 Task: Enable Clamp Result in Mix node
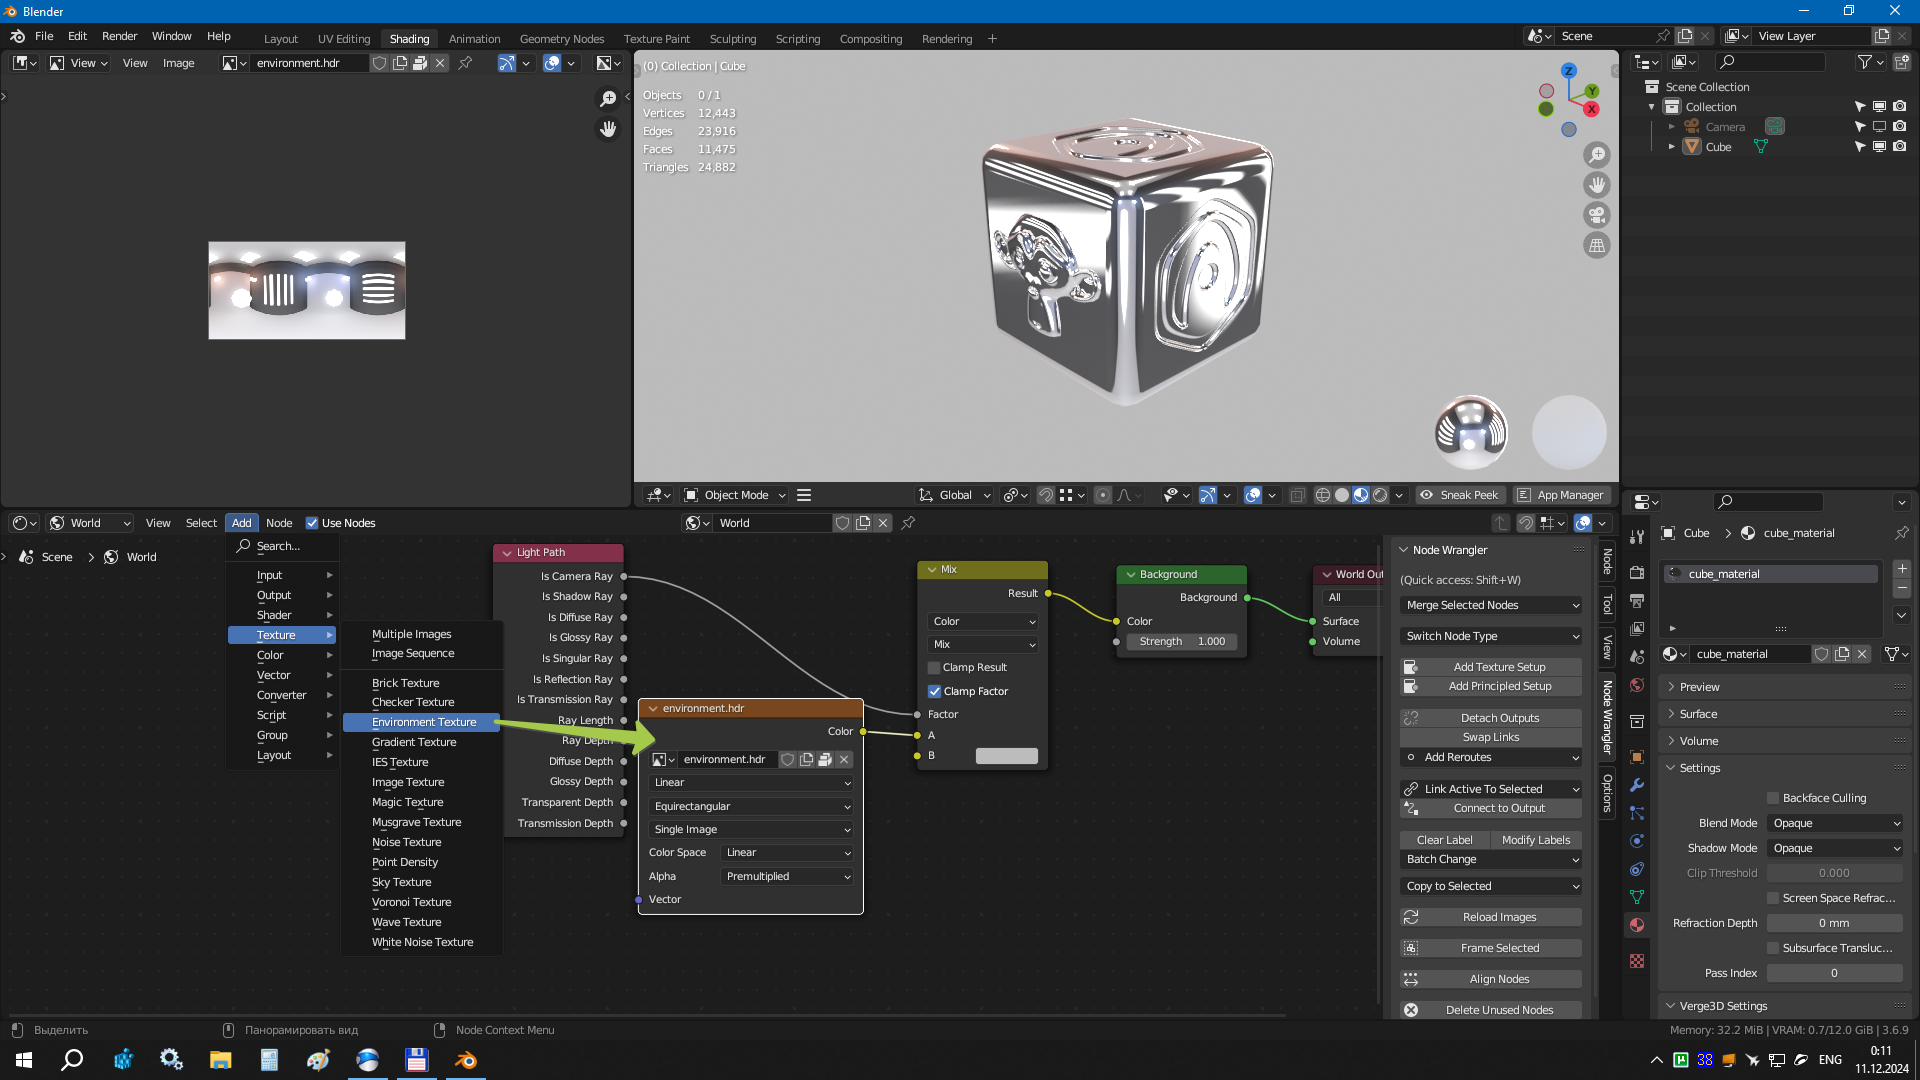point(934,668)
